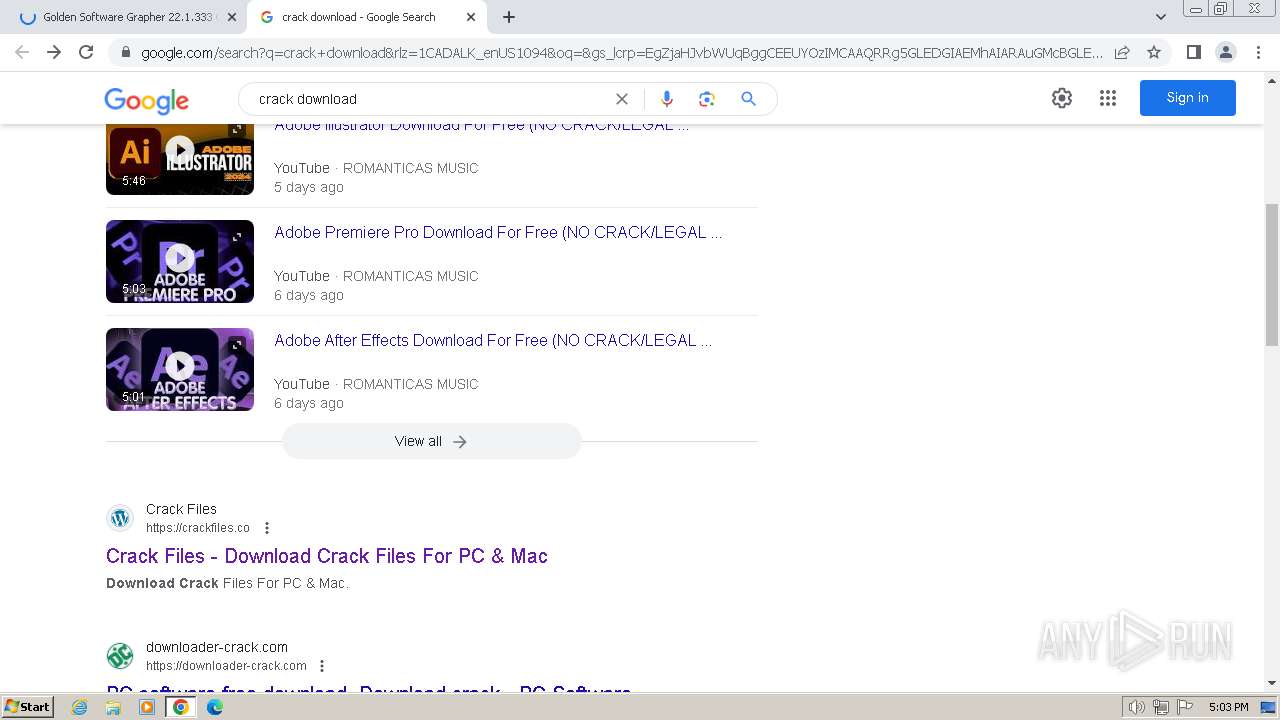Focus the search box containing crack download
Viewport: 1280px width, 720px height.
[430, 99]
